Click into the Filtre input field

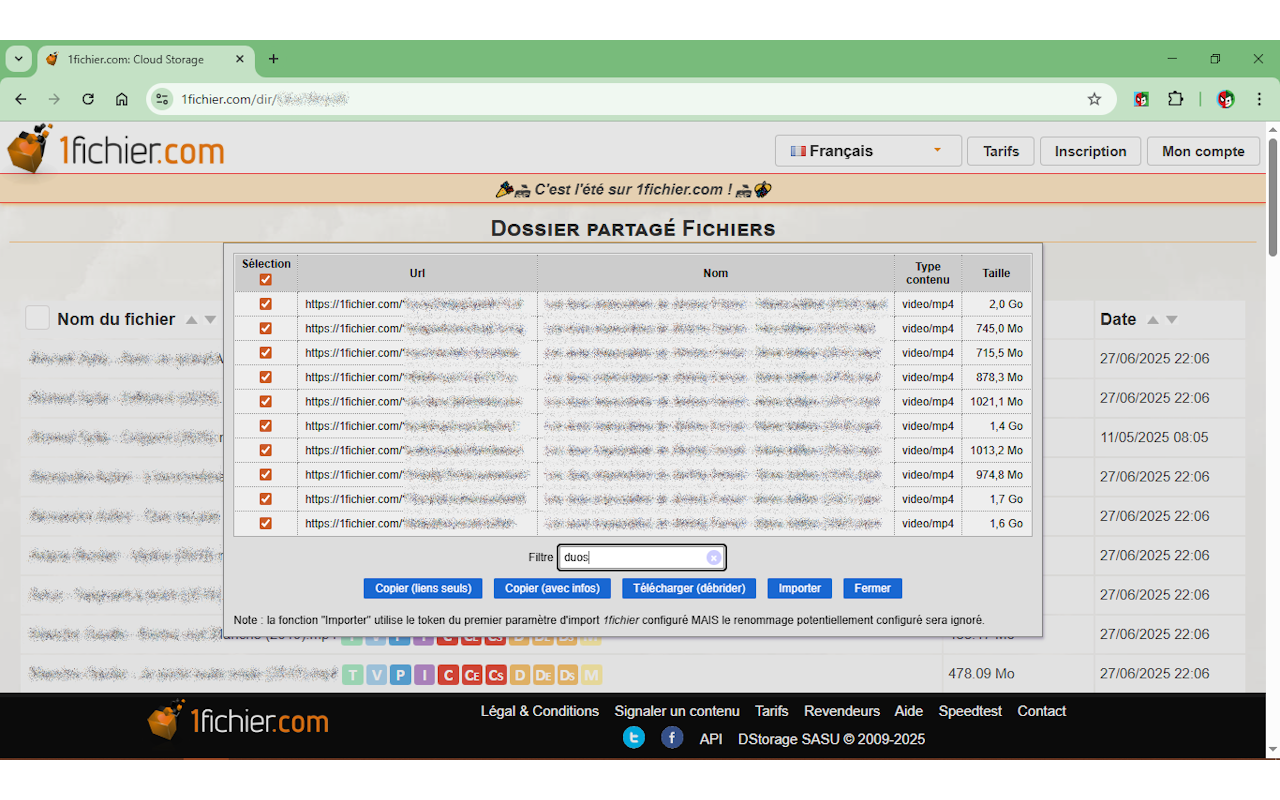(641, 558)
